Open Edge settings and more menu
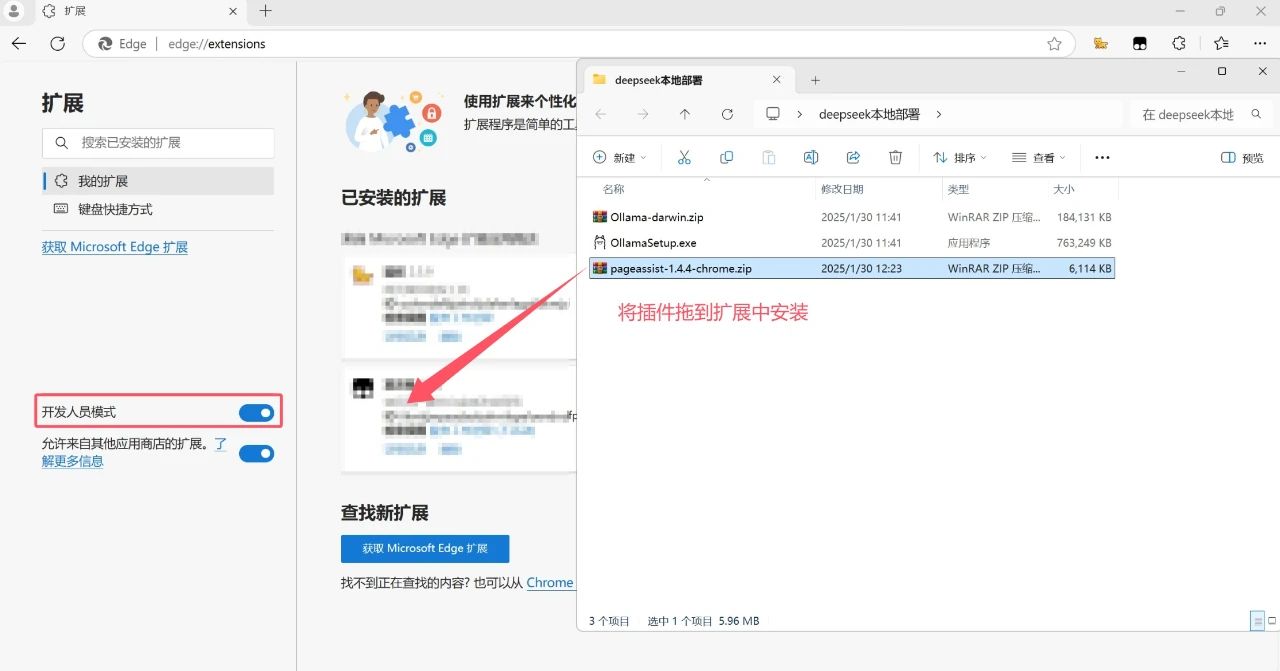 point(1260,44)
